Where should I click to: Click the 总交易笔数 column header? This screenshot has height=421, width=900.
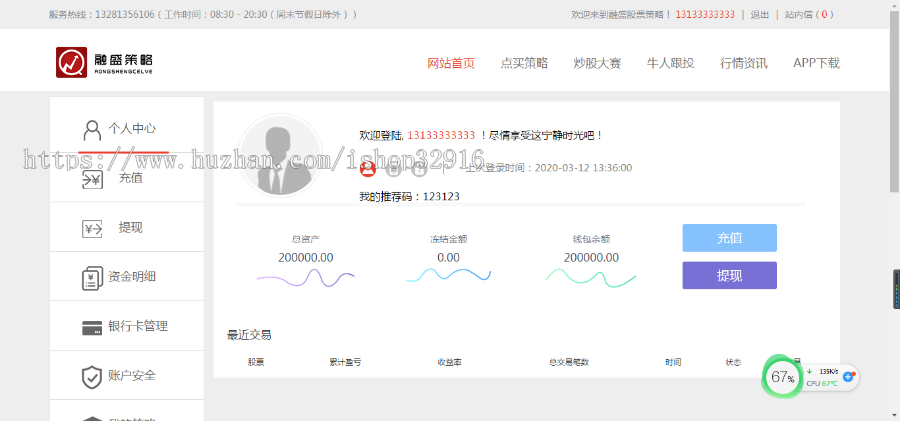(x=569, y=362)
